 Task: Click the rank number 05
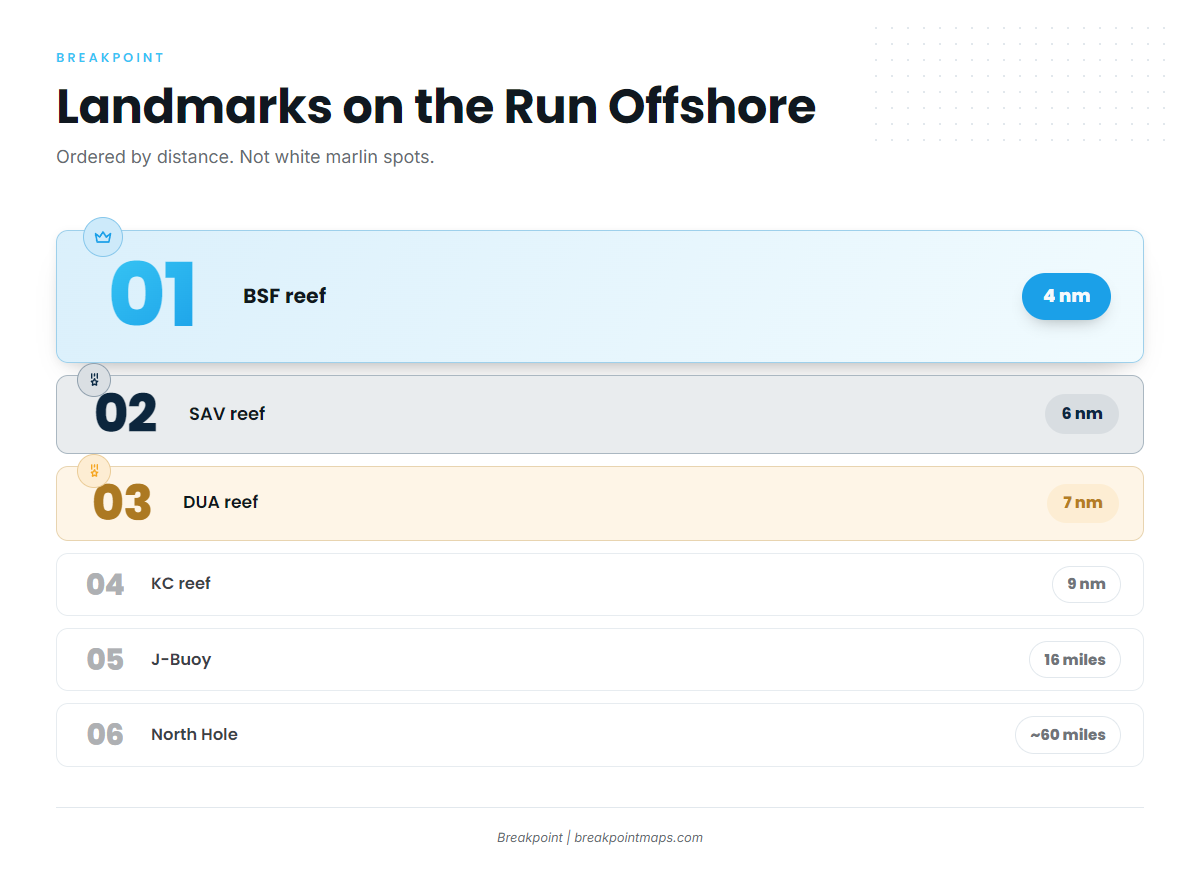click(105, 660)
